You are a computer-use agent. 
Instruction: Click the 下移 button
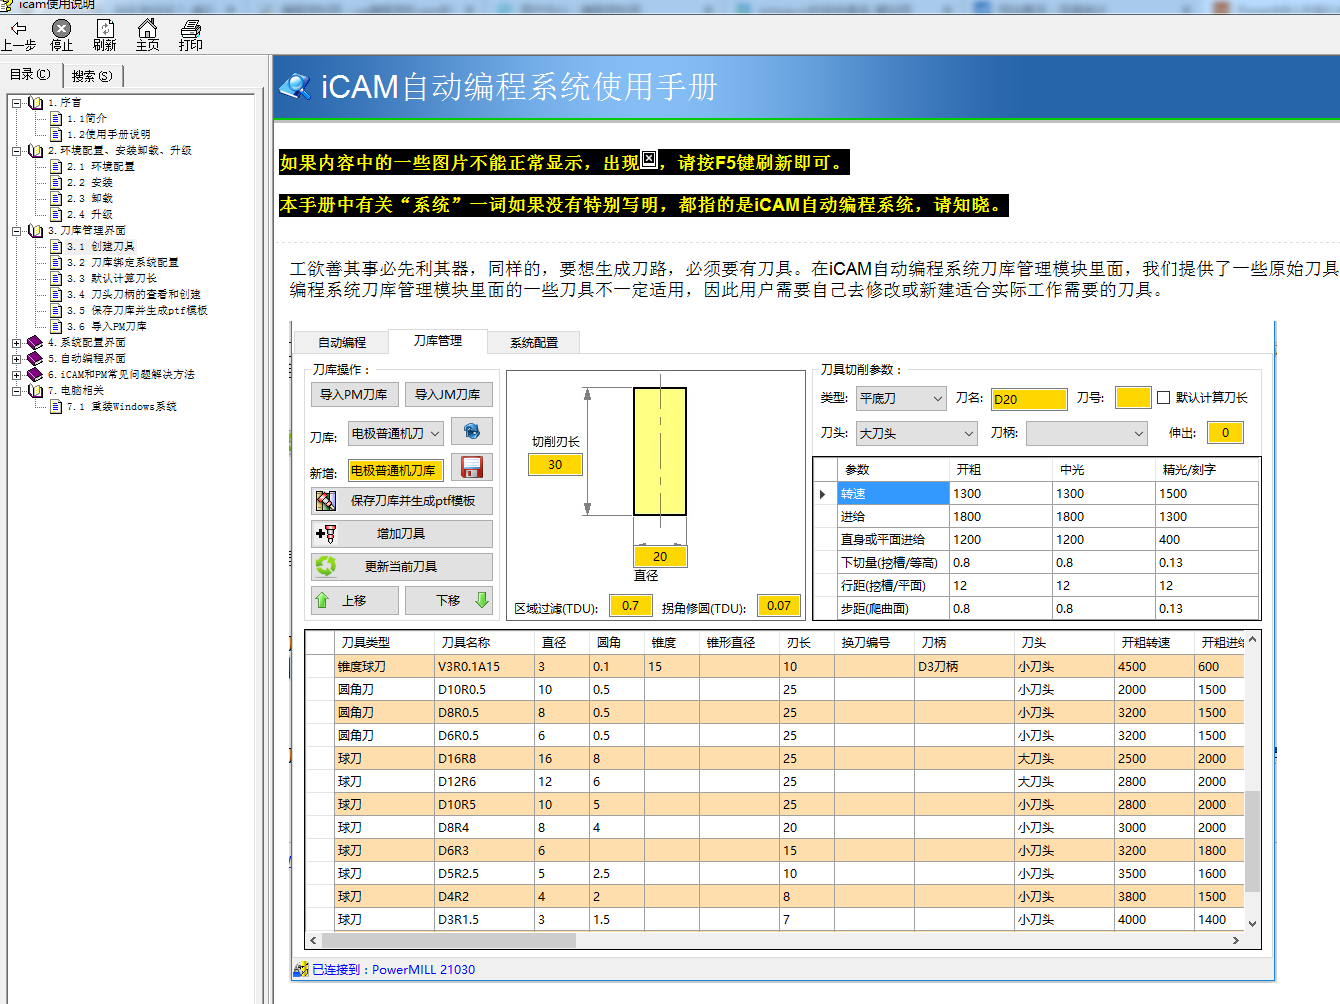click(449, 600)
